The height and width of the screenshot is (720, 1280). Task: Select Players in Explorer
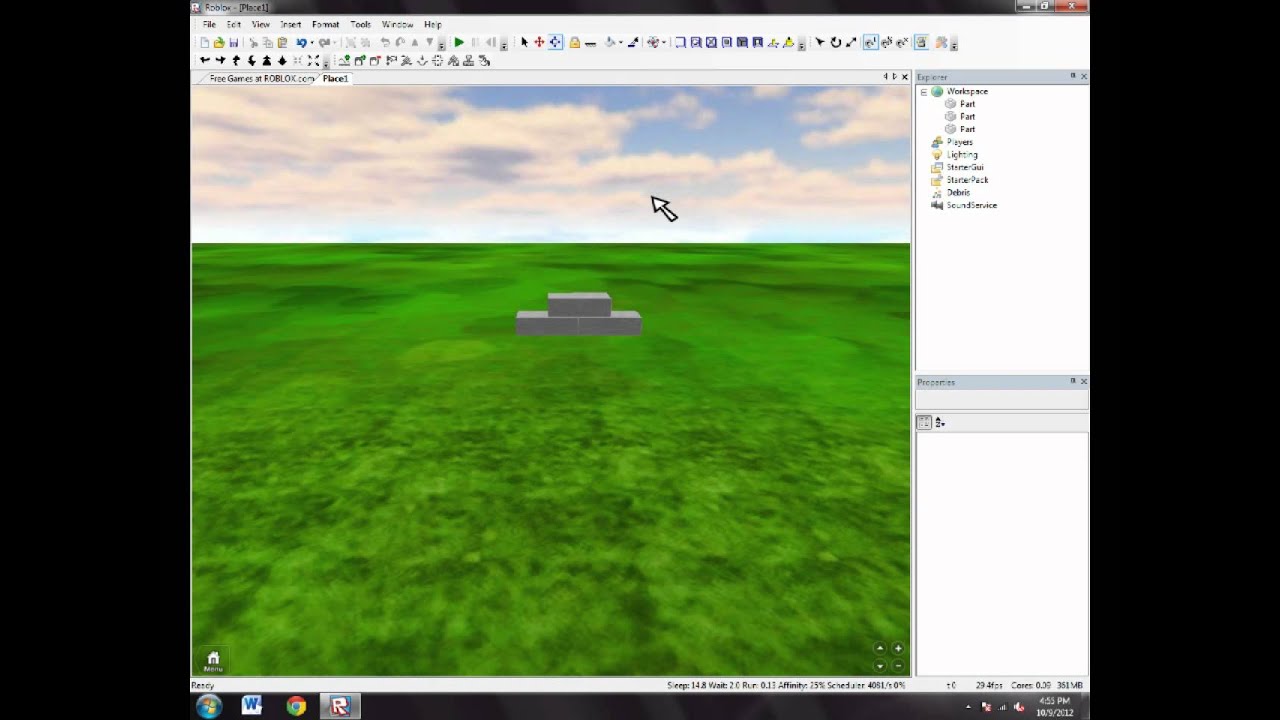pyautogui.click(x=959, y=142)
